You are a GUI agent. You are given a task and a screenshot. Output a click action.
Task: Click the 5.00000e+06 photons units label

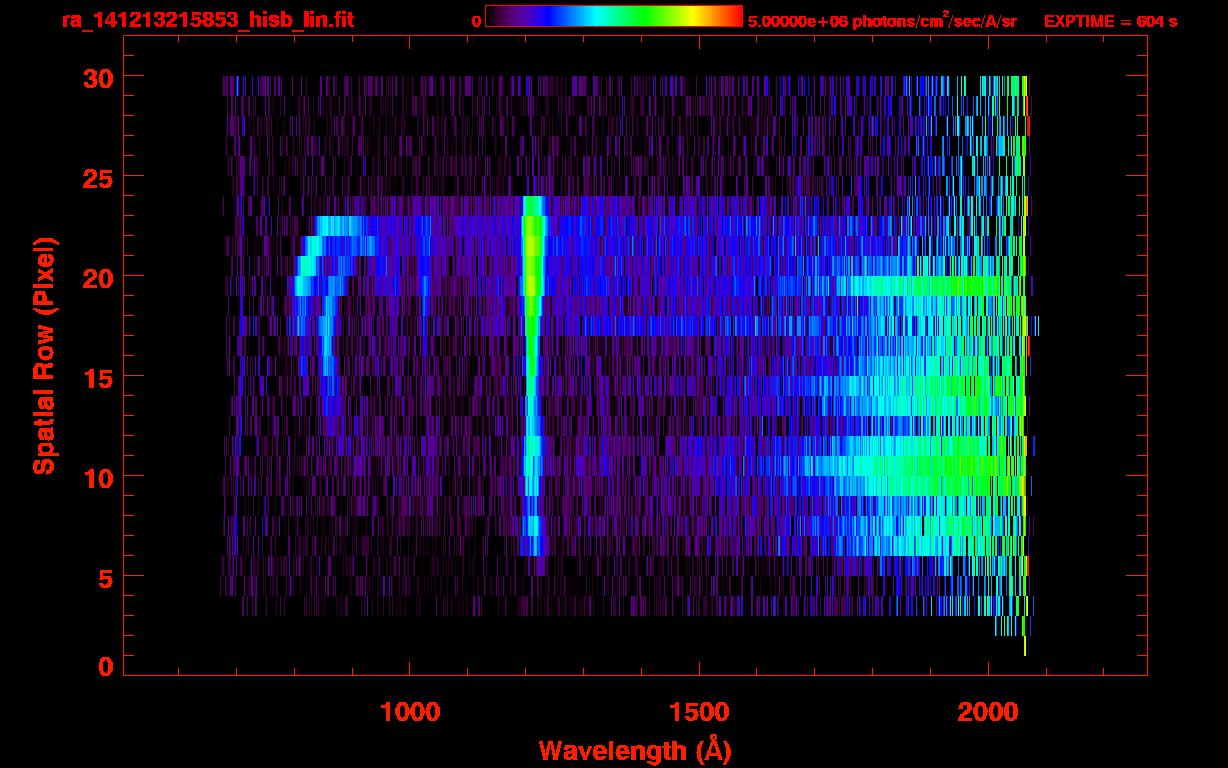[x=882, y=20]
